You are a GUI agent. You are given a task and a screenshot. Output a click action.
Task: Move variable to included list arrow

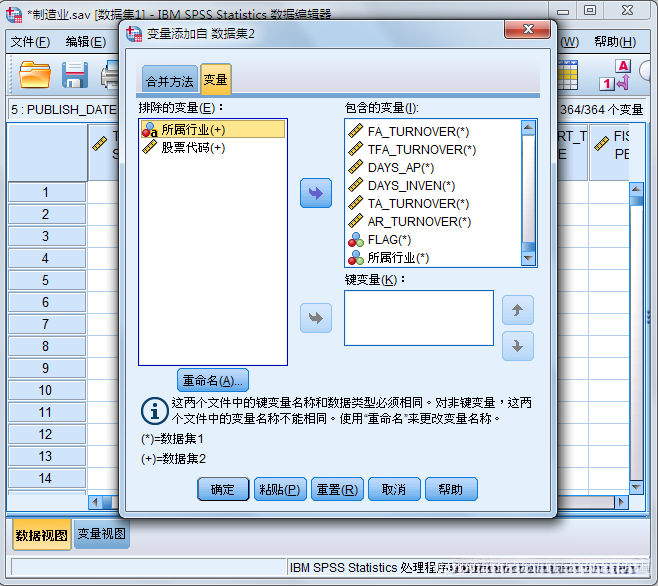point(316,193)
